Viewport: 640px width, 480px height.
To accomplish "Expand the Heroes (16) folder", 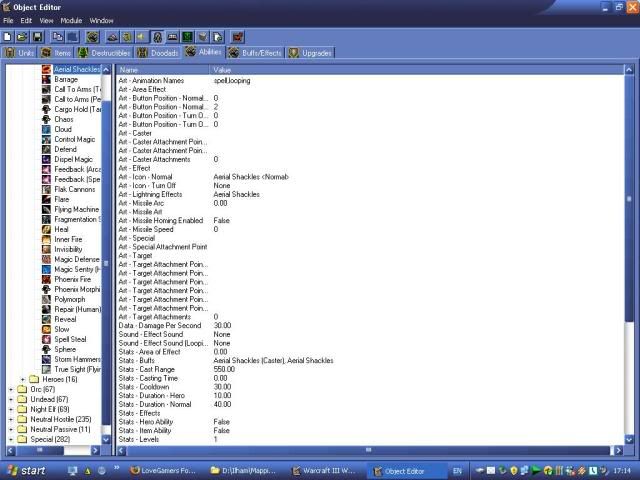I will coord(23,379).
